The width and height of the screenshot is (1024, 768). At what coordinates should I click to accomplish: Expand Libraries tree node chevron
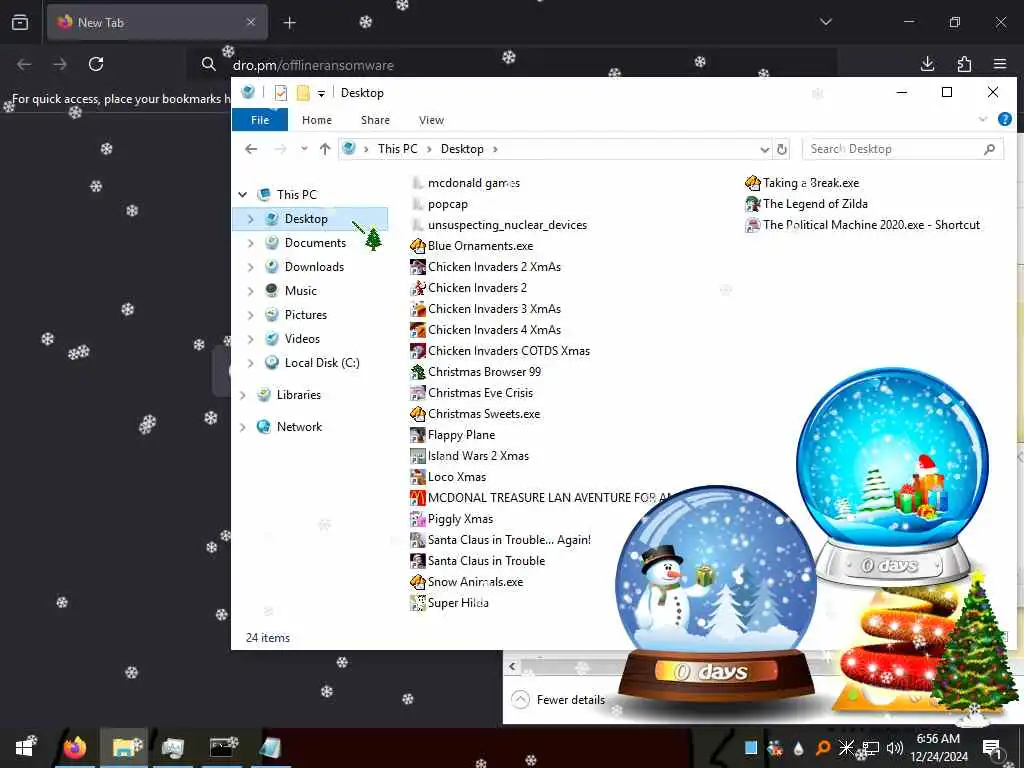[x=243, y=395]
